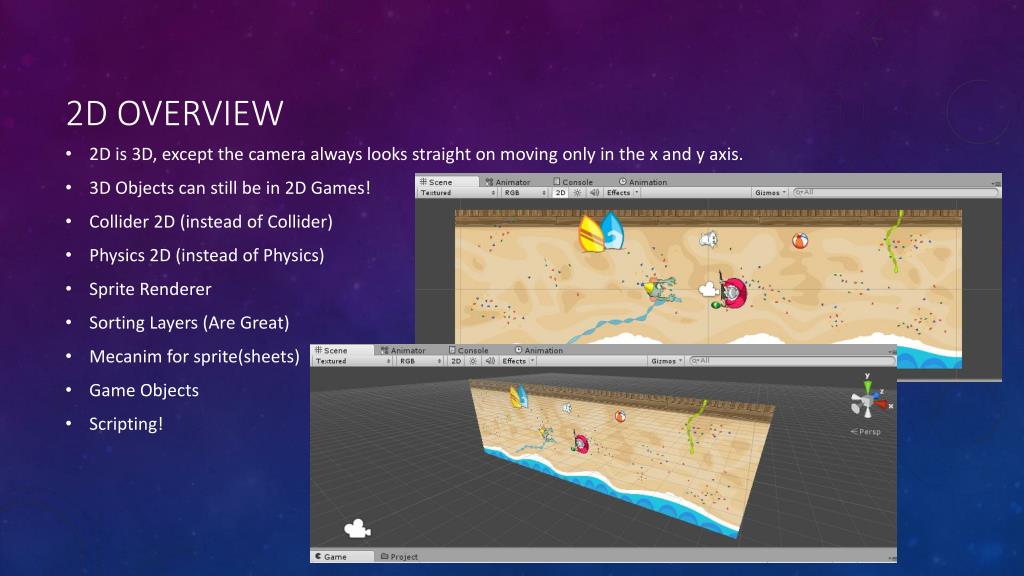1024x576 pixels.
Task: Open Effects dropdown arrow in lower Scene view
Action: click(532, 361)
